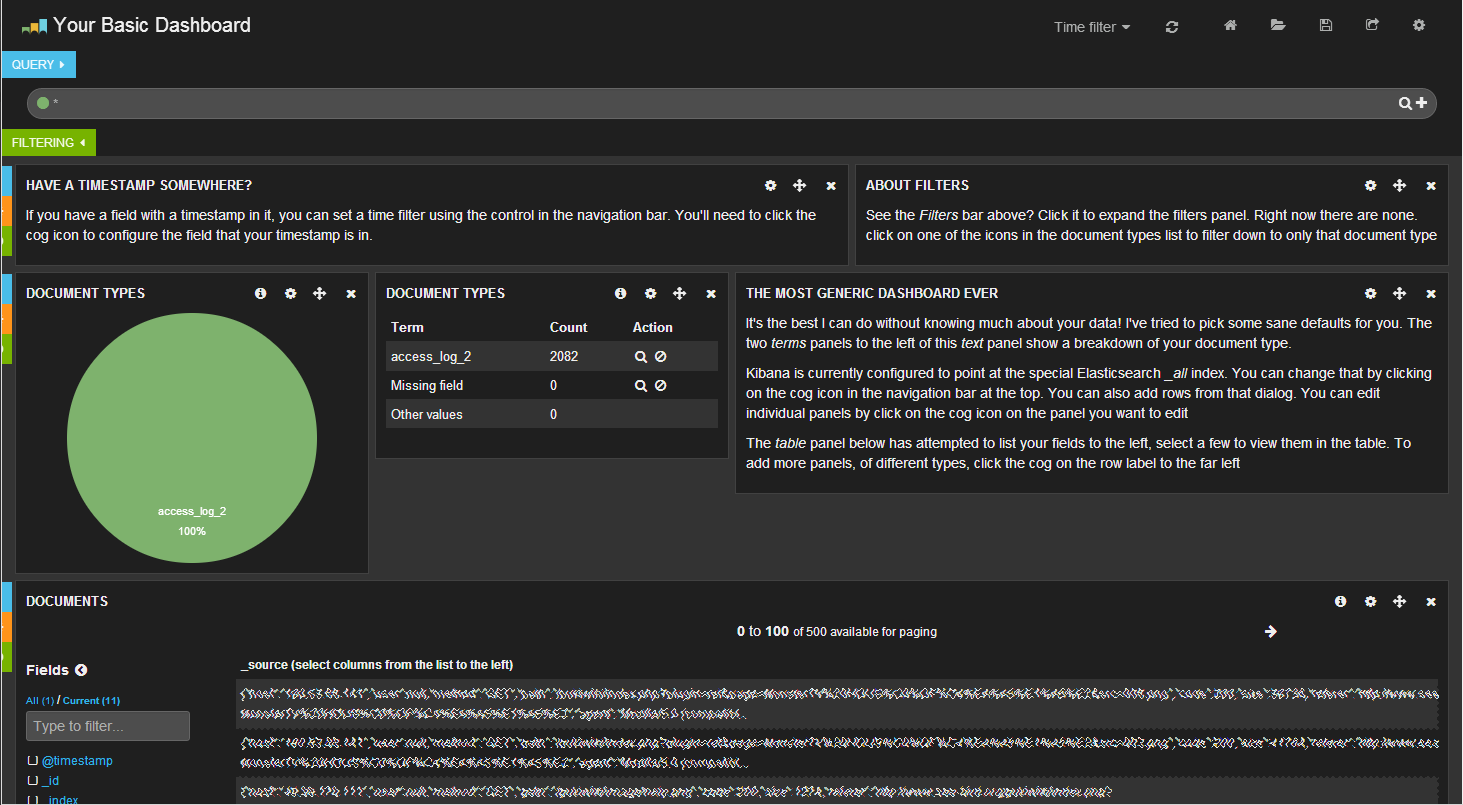Save the dashboard using the save icon
This screenshot has width=1463, height=805.
(x=1325, y=24)
